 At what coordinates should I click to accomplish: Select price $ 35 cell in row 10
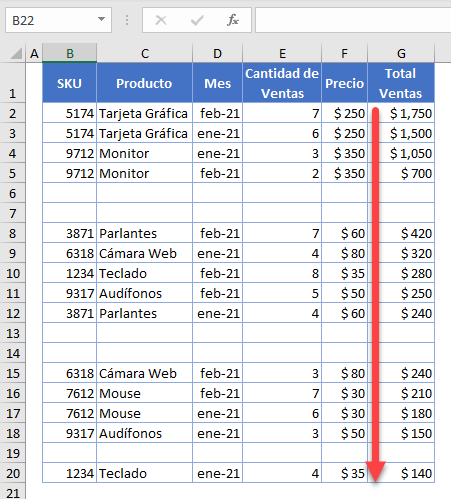coord(344,273)
